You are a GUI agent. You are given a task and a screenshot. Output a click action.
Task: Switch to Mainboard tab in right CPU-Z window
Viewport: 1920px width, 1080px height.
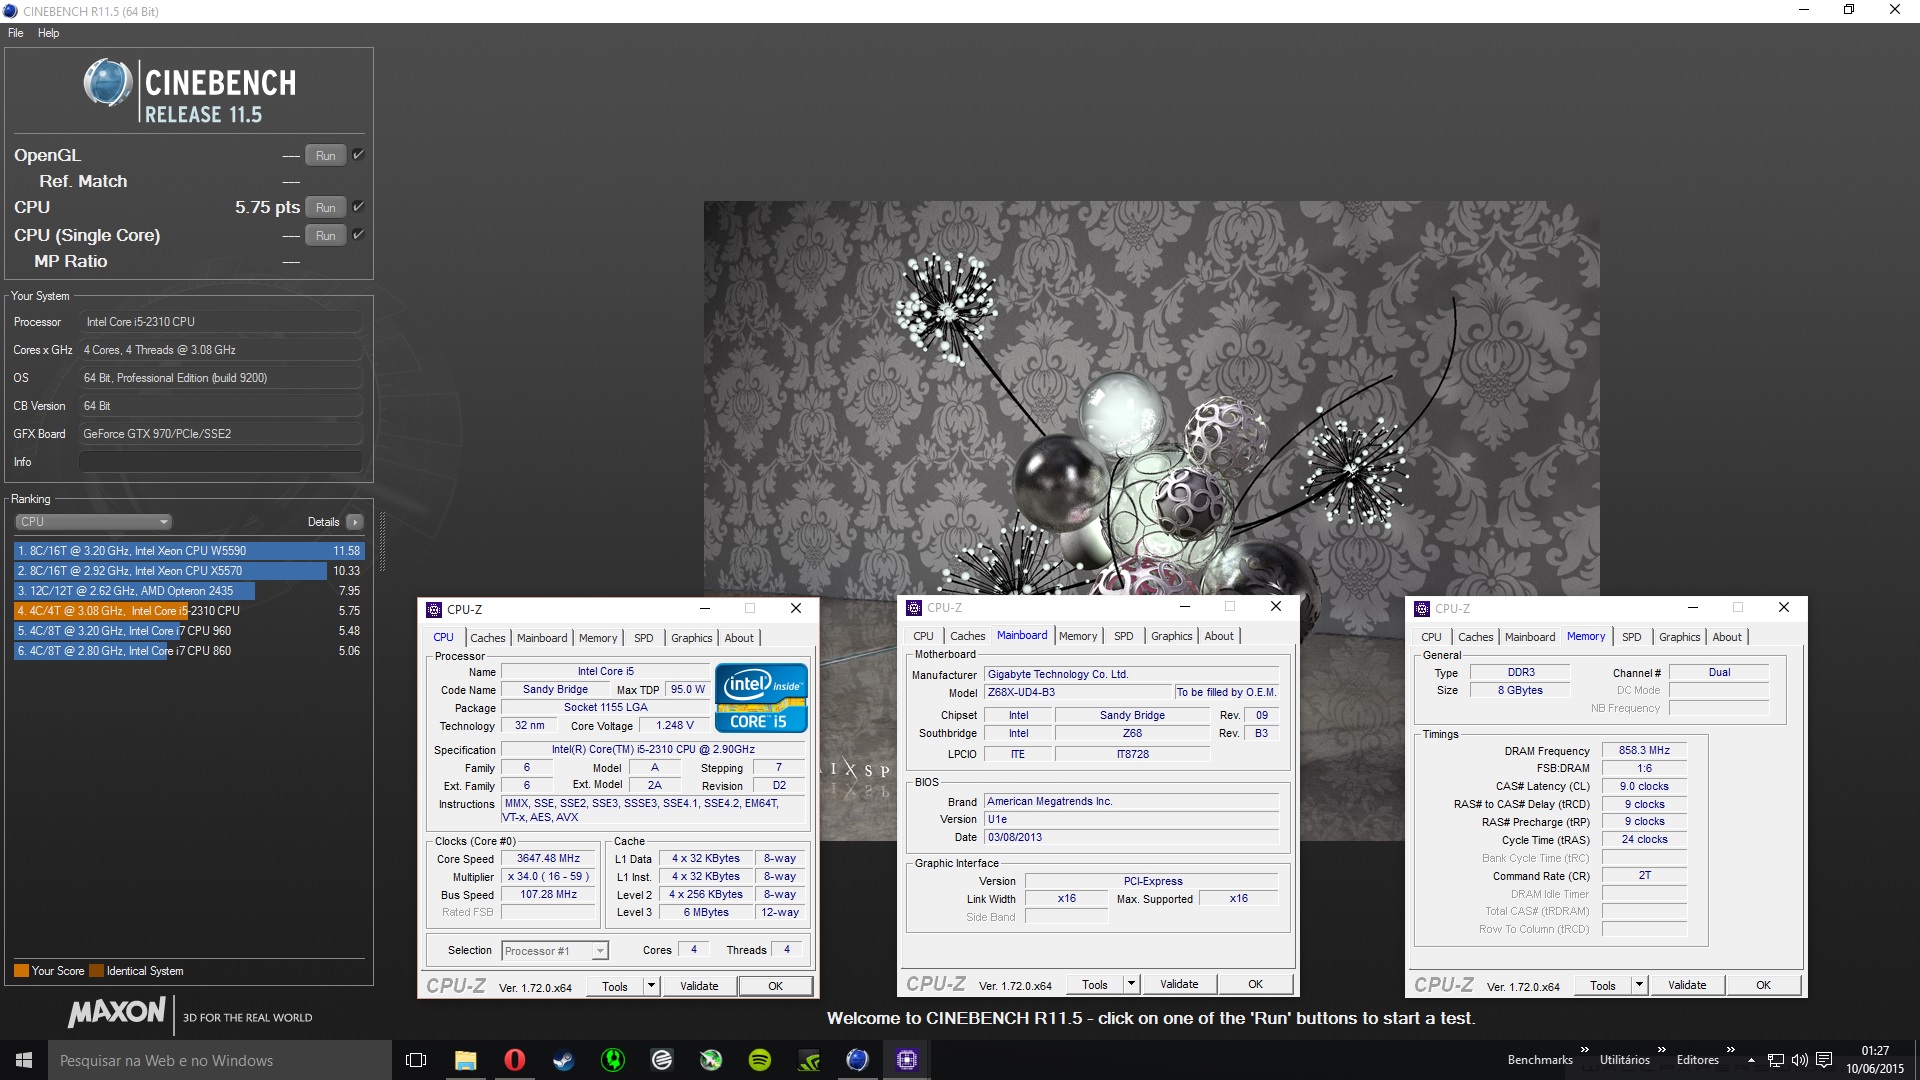pos(1530,637)
